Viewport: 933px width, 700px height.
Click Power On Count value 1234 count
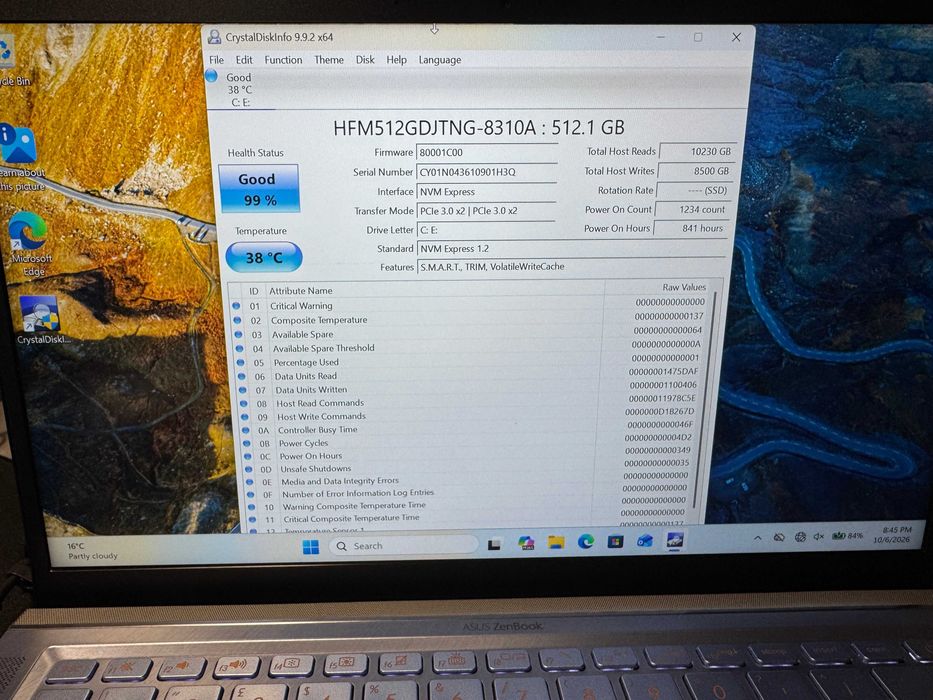[x=693, y=210]
